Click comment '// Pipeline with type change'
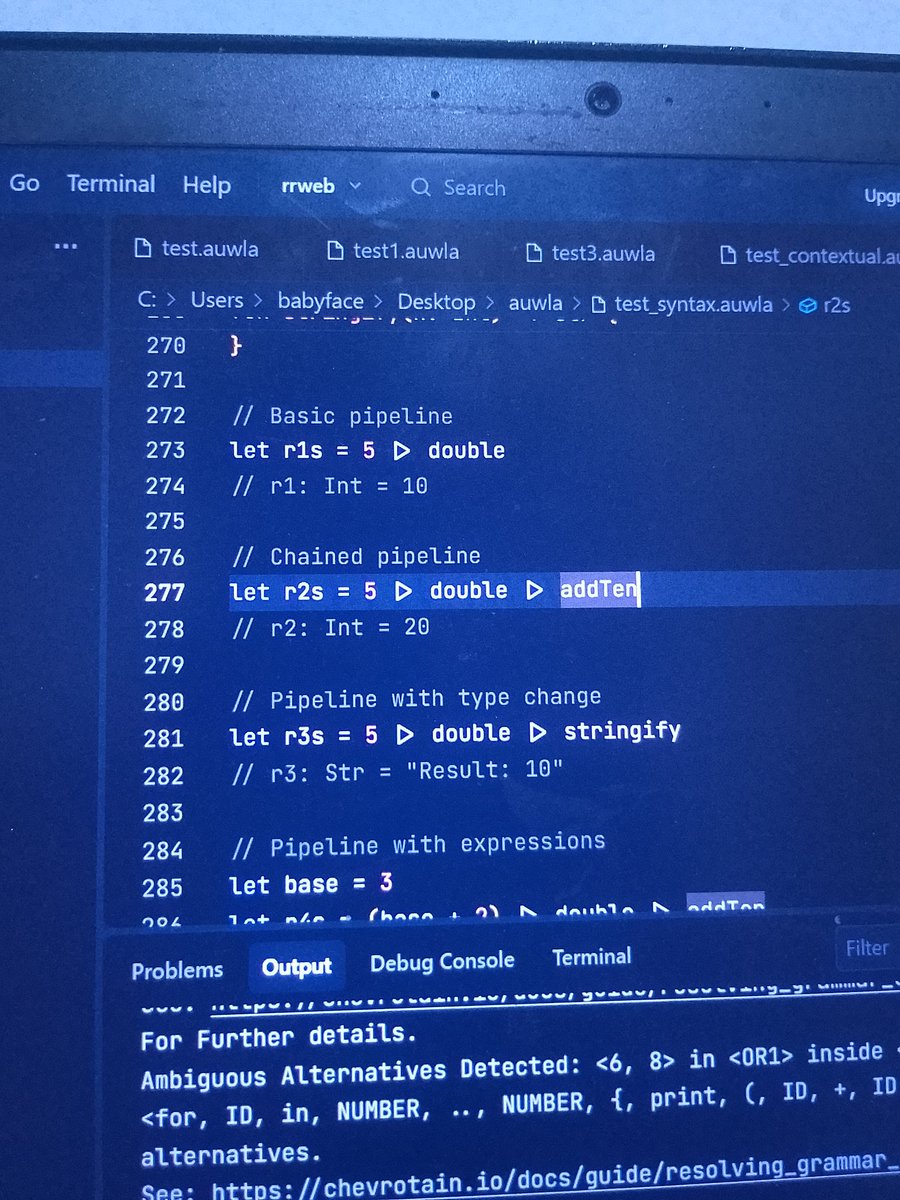Screen dimensions: 900x1200 coord(415,698)
